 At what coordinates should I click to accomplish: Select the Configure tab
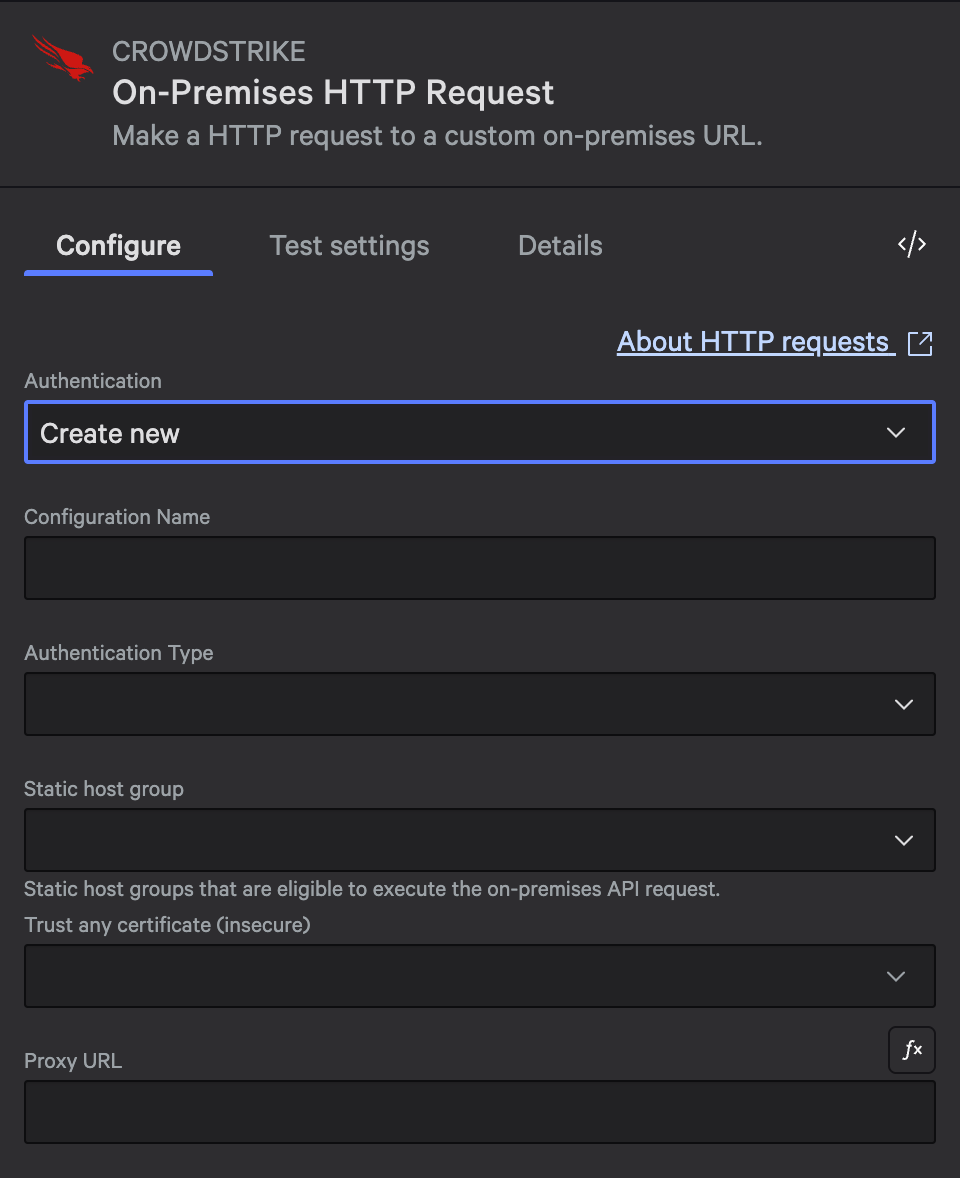coord(118,245)
